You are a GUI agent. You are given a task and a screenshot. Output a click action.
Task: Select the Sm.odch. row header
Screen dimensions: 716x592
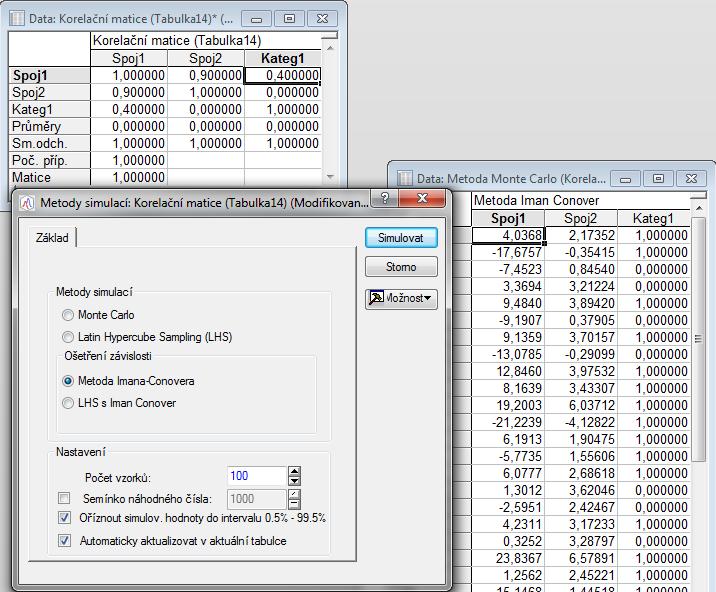(49, 143)
